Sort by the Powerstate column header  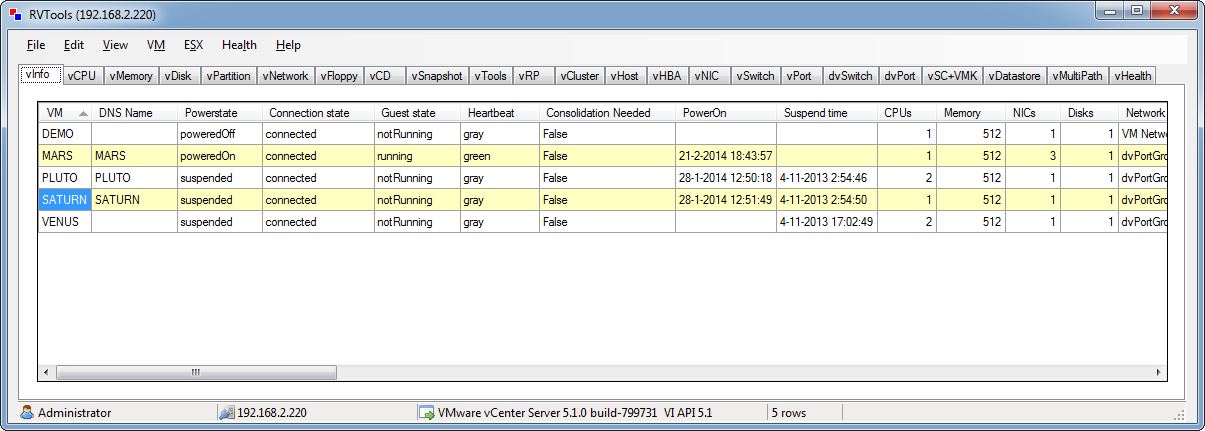(x=210, y=113)
